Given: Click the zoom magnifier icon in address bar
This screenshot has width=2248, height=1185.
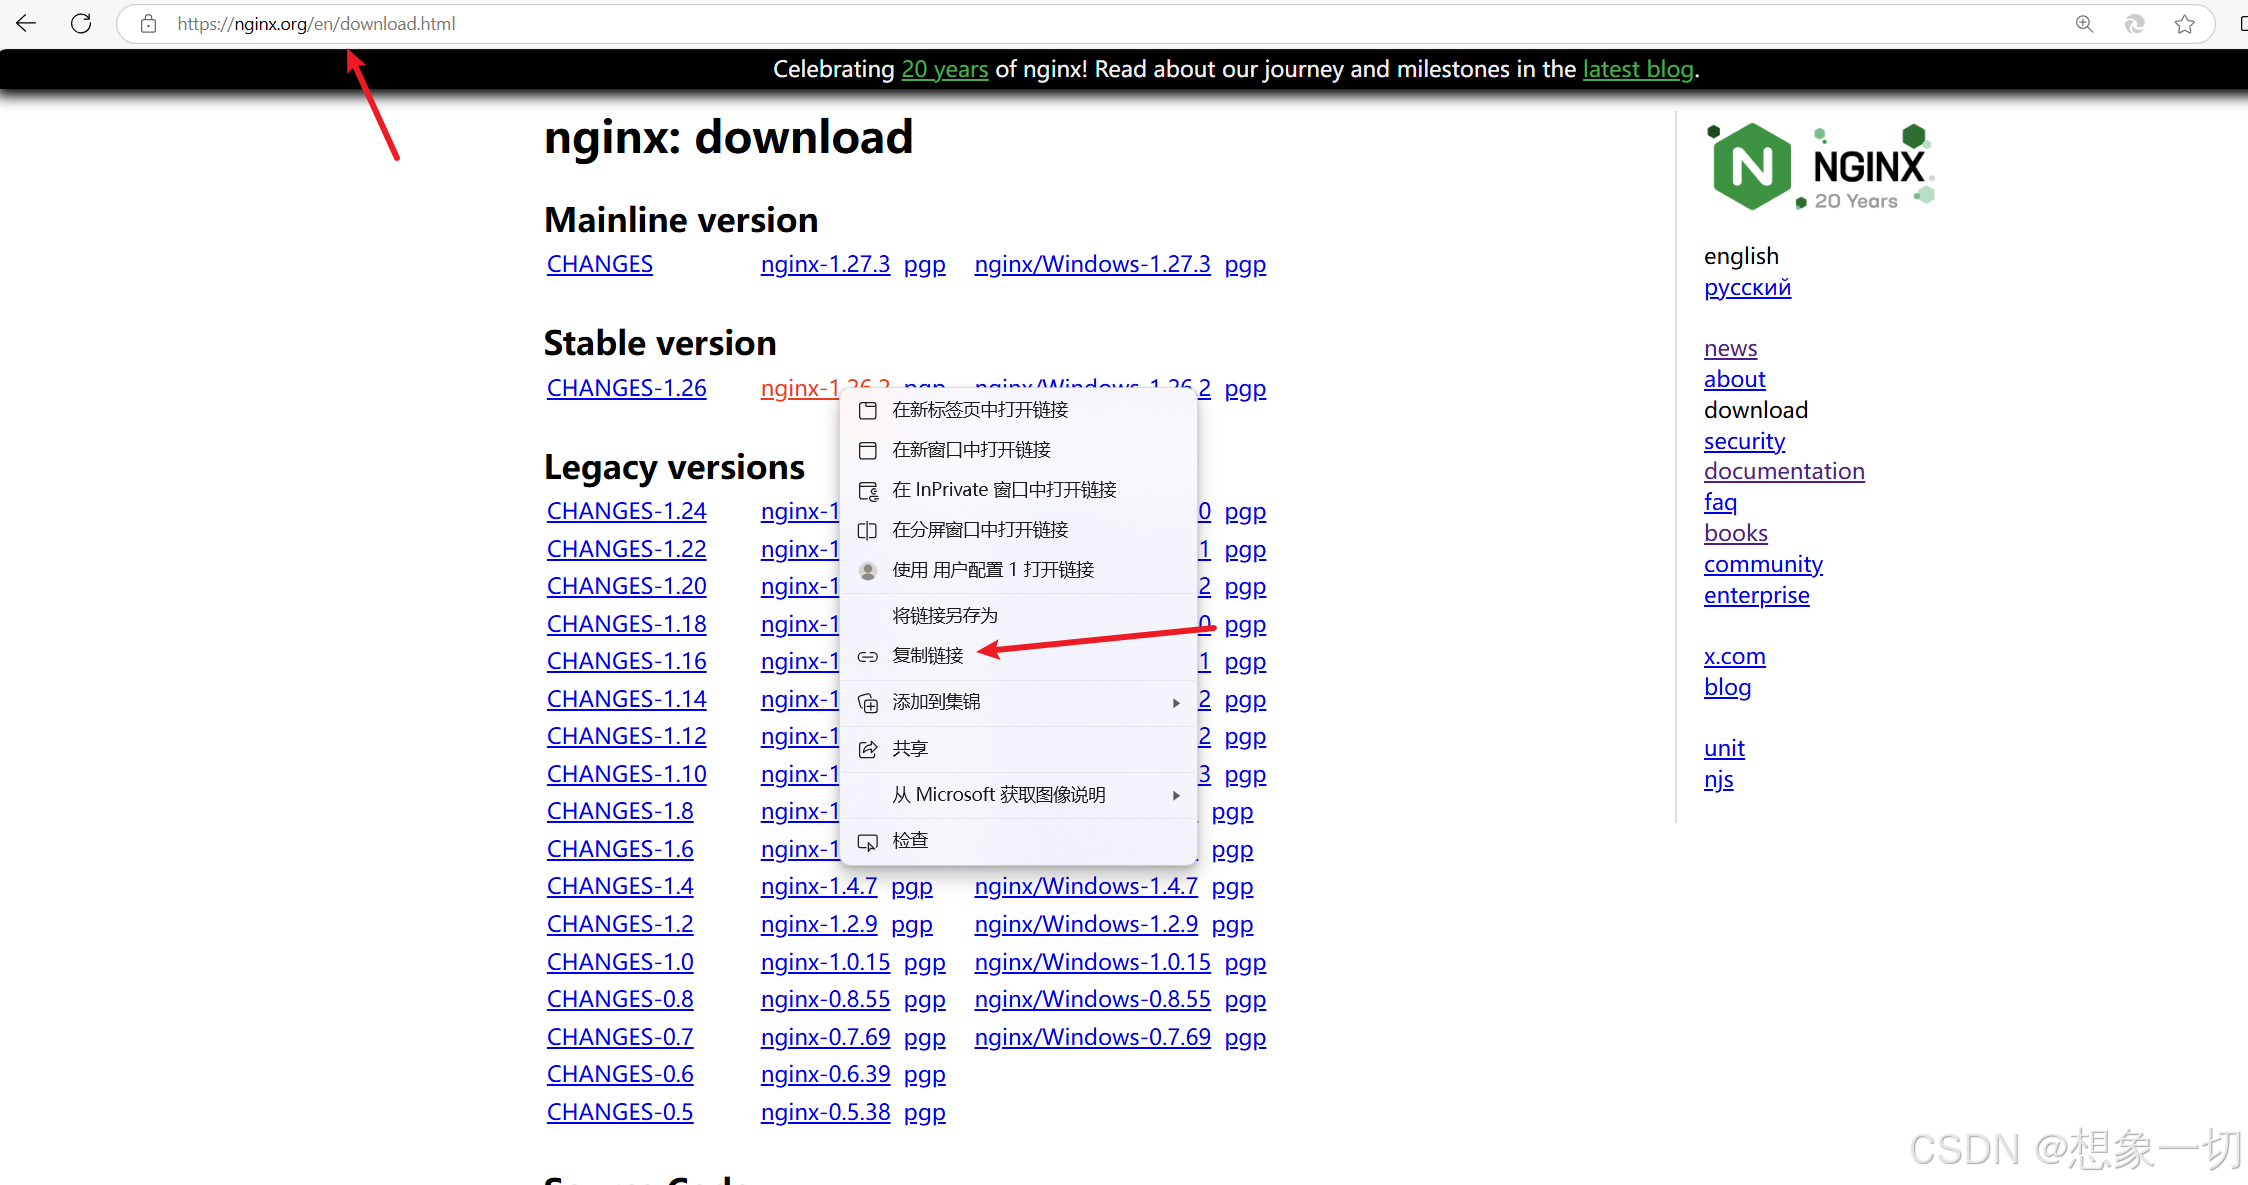Looking at the screenshot, I should tap(2085, 23).
